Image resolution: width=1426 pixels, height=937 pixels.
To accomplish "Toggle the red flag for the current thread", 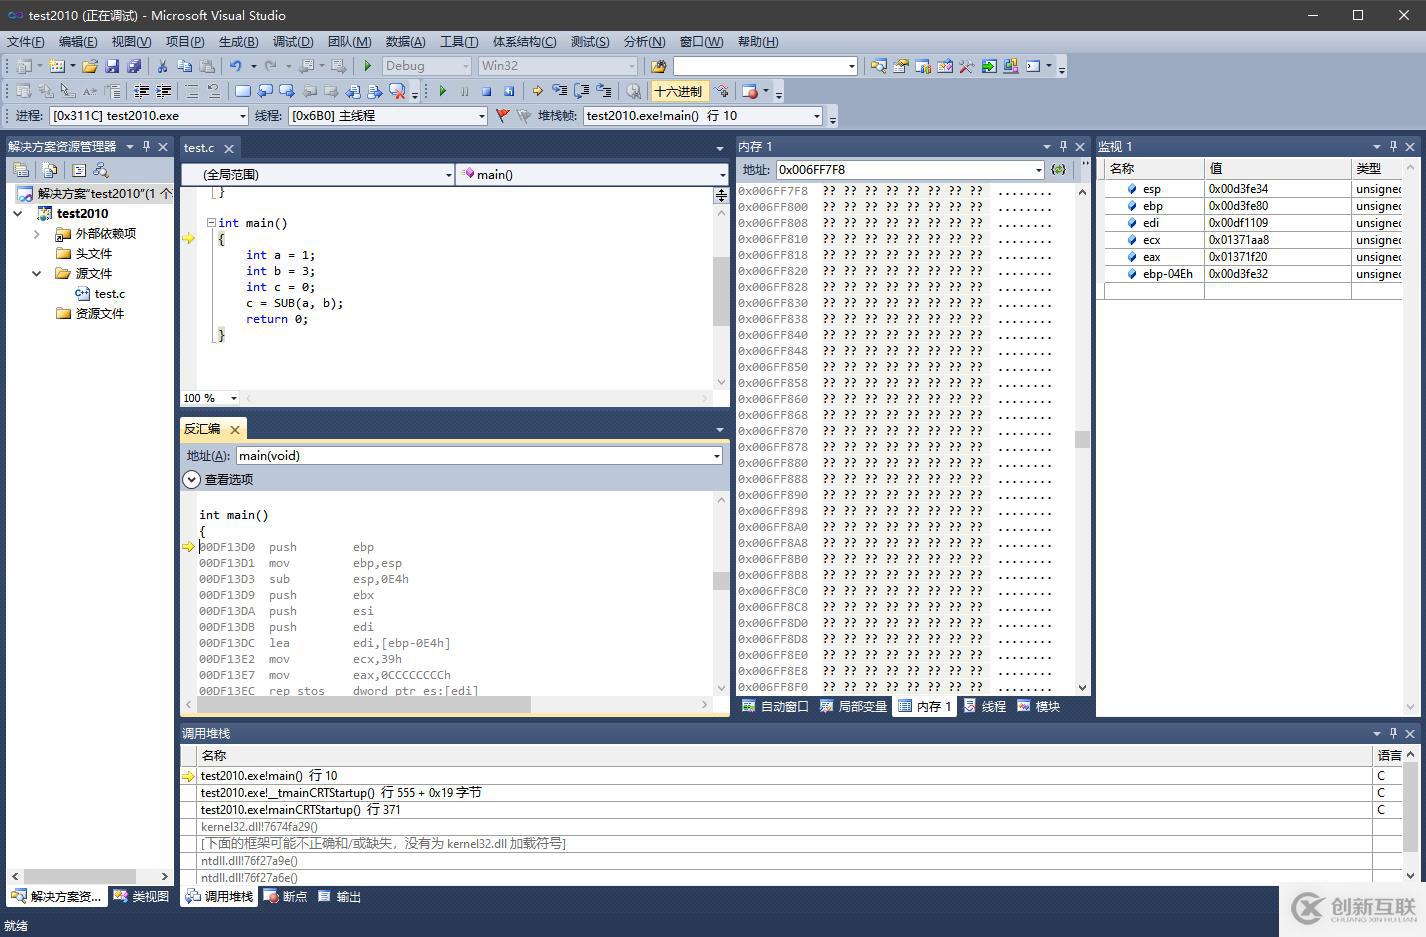I will point(502,116).
